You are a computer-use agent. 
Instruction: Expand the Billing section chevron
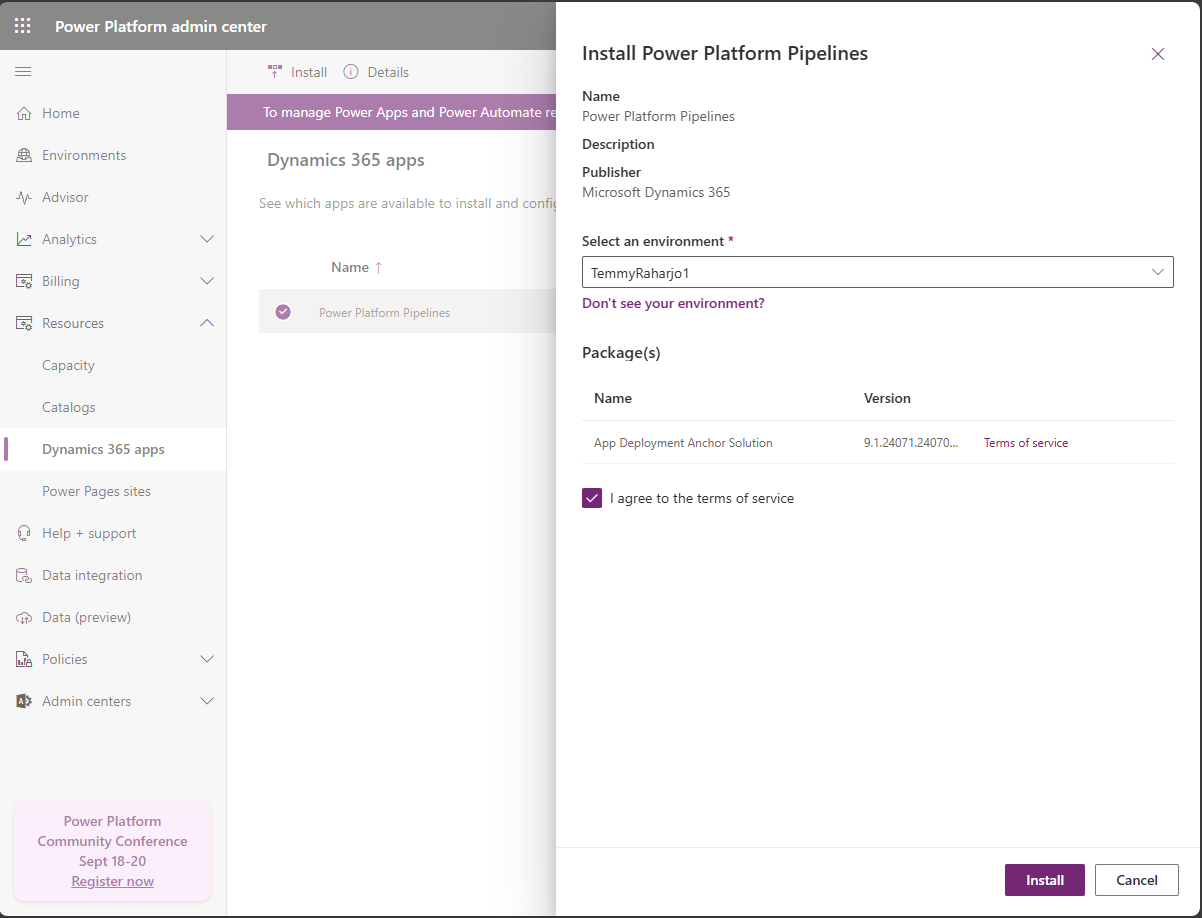pos(207,281)
